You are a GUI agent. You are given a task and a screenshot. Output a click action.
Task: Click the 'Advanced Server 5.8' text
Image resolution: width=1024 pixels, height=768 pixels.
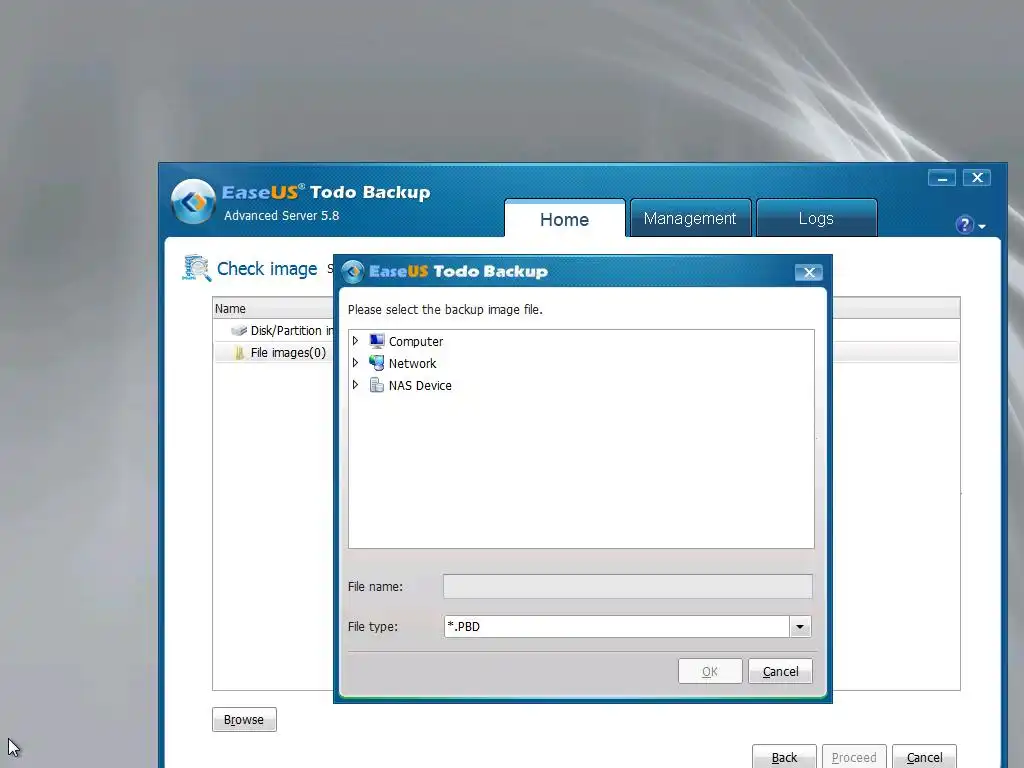[x=281, y=216]
